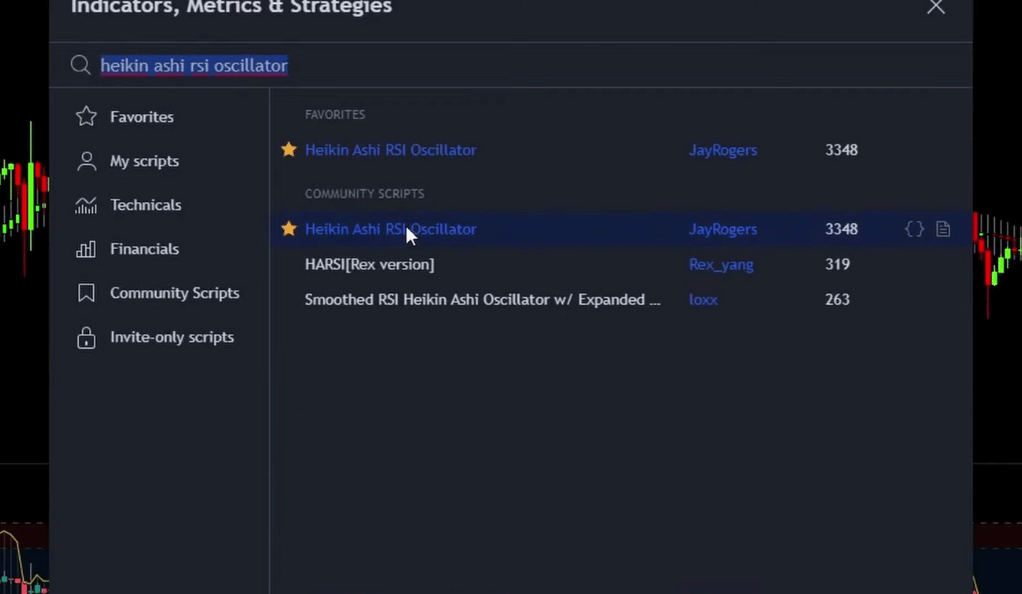Image resolution: width=1022 pixels, height=594 pixels.
Task: Click the search magnifier icon
Action: click(80, 65)
